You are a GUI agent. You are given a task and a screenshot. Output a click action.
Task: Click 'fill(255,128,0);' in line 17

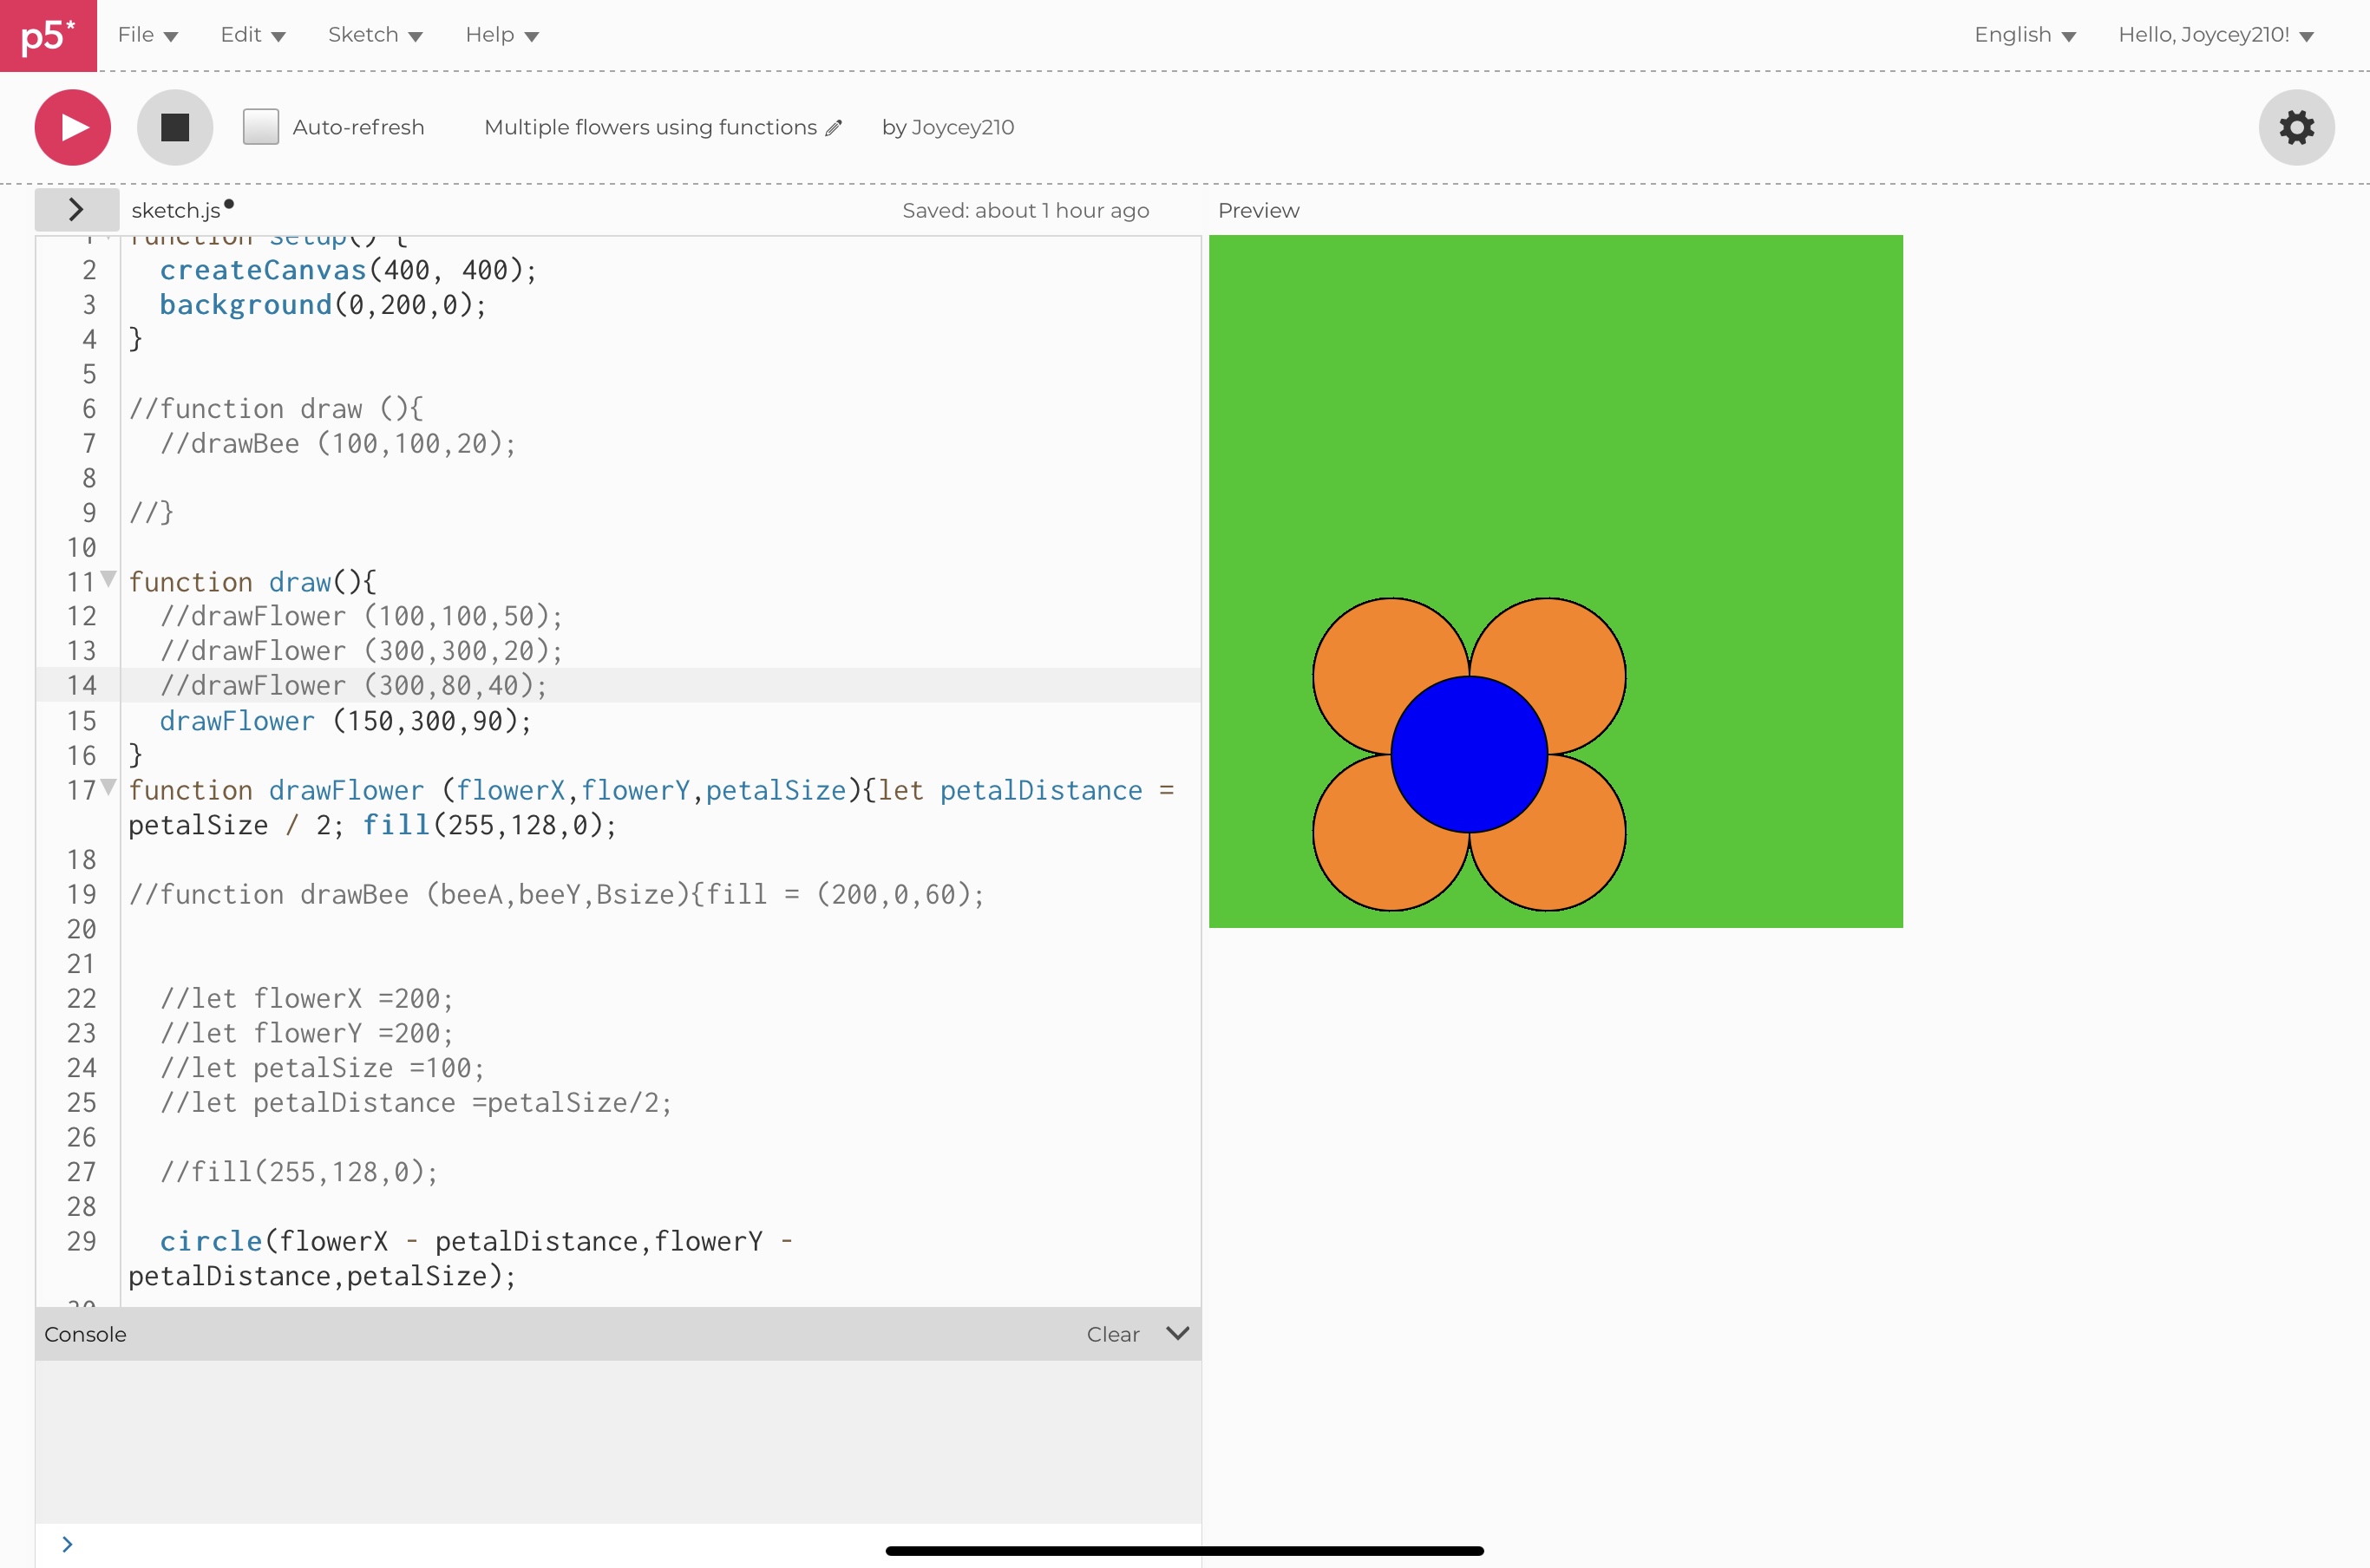[x=489, y=825]
